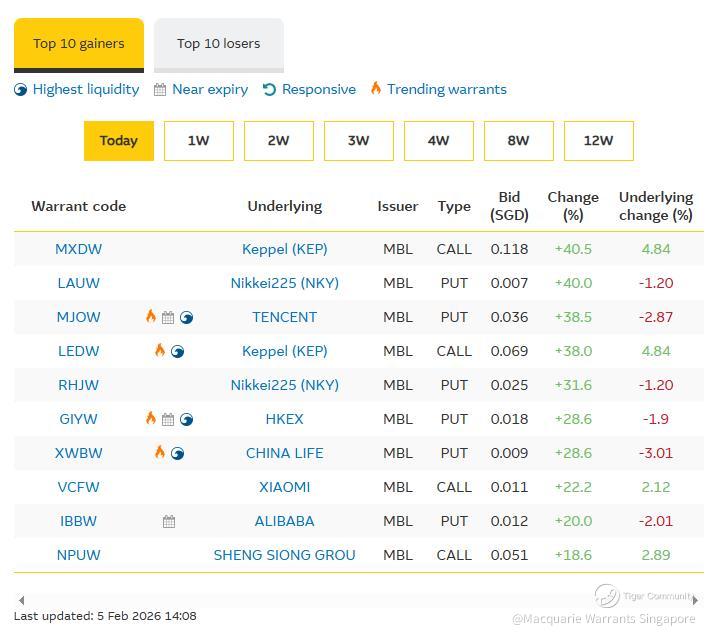Click the calendar icon in MJOW row
This screenshot has height=635, width=709.
[x=168, y=318]
